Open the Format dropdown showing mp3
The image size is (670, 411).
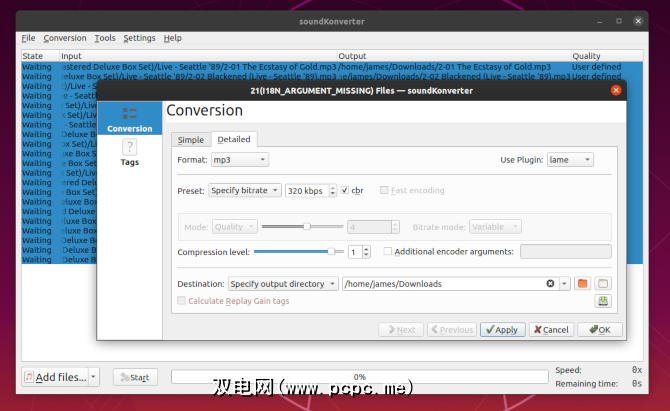(240, 160)
